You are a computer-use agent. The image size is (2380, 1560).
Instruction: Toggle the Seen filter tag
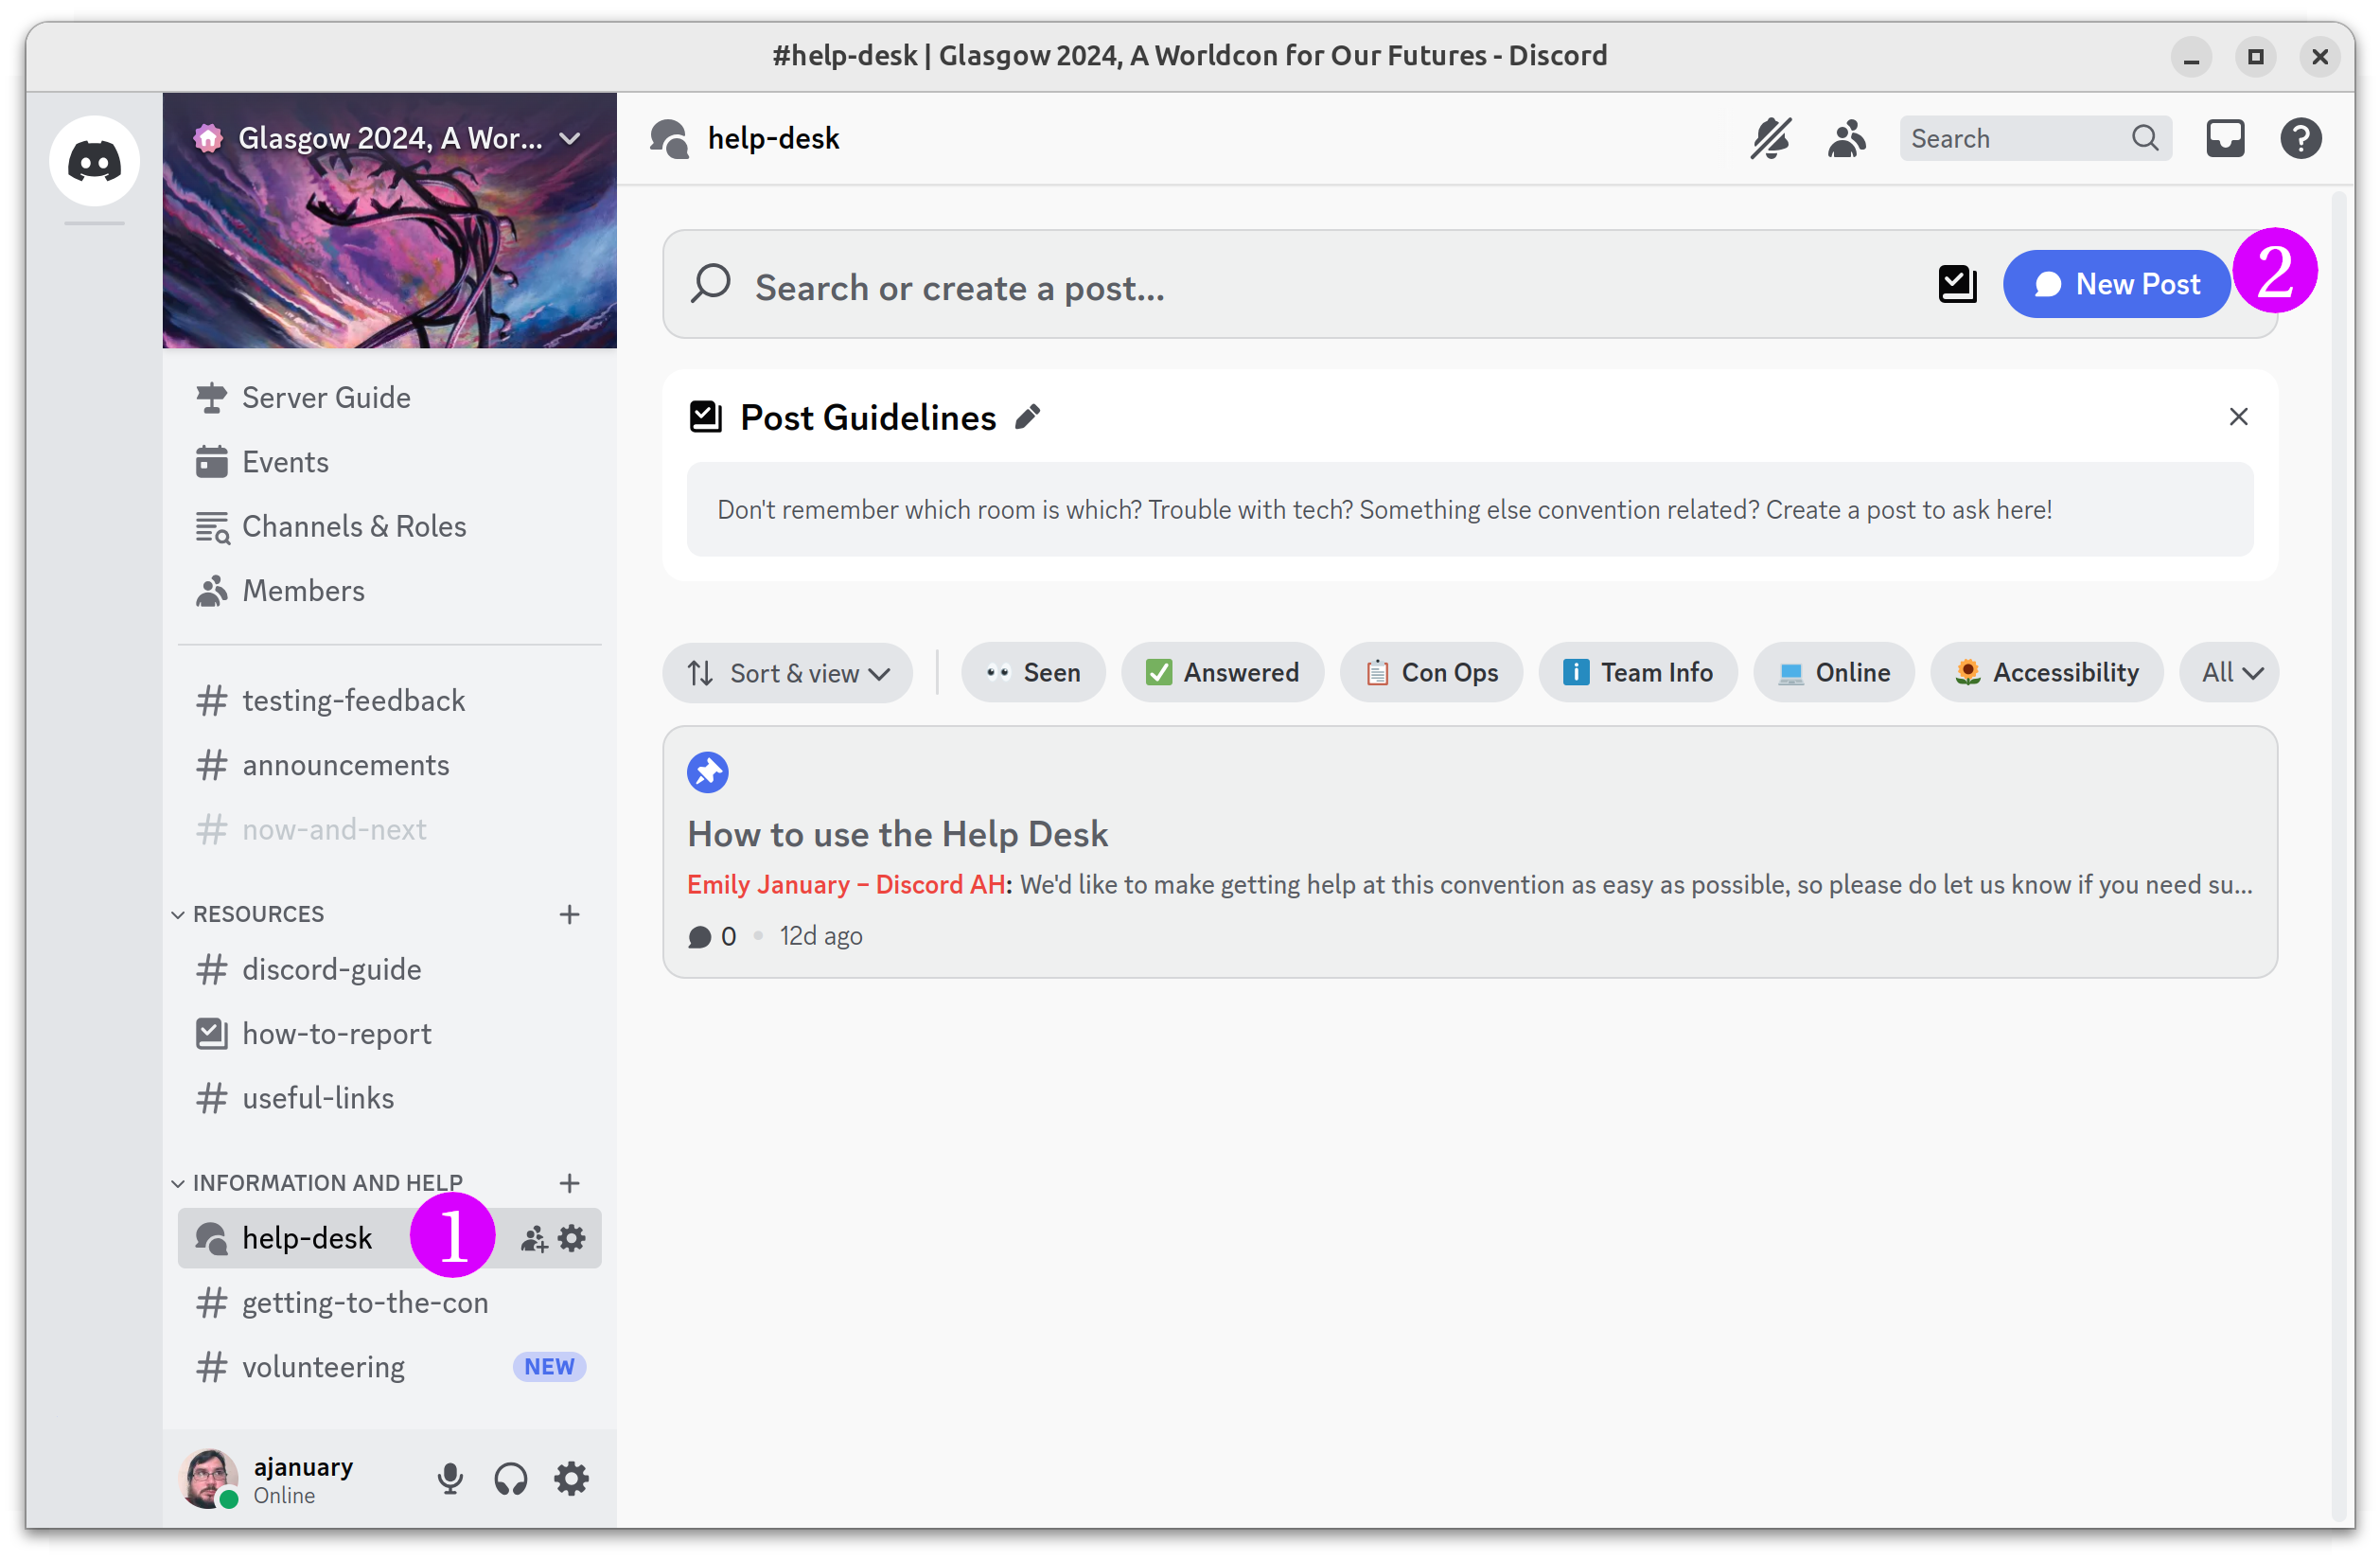pos(1033,672)
